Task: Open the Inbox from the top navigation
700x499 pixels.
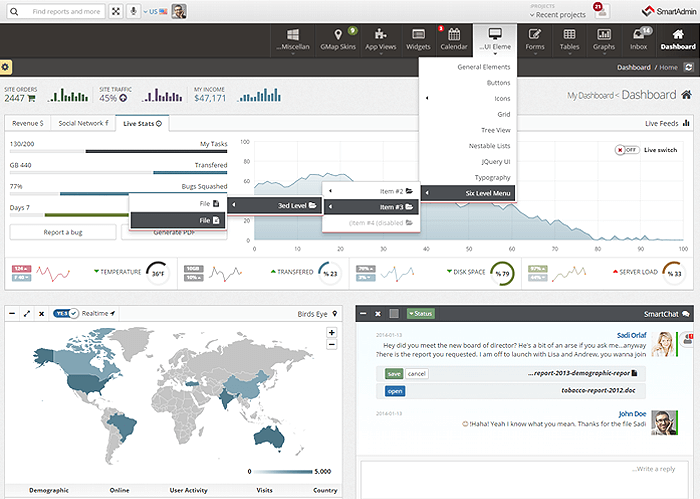Action: pyautogui.click(x=638, y=40)
